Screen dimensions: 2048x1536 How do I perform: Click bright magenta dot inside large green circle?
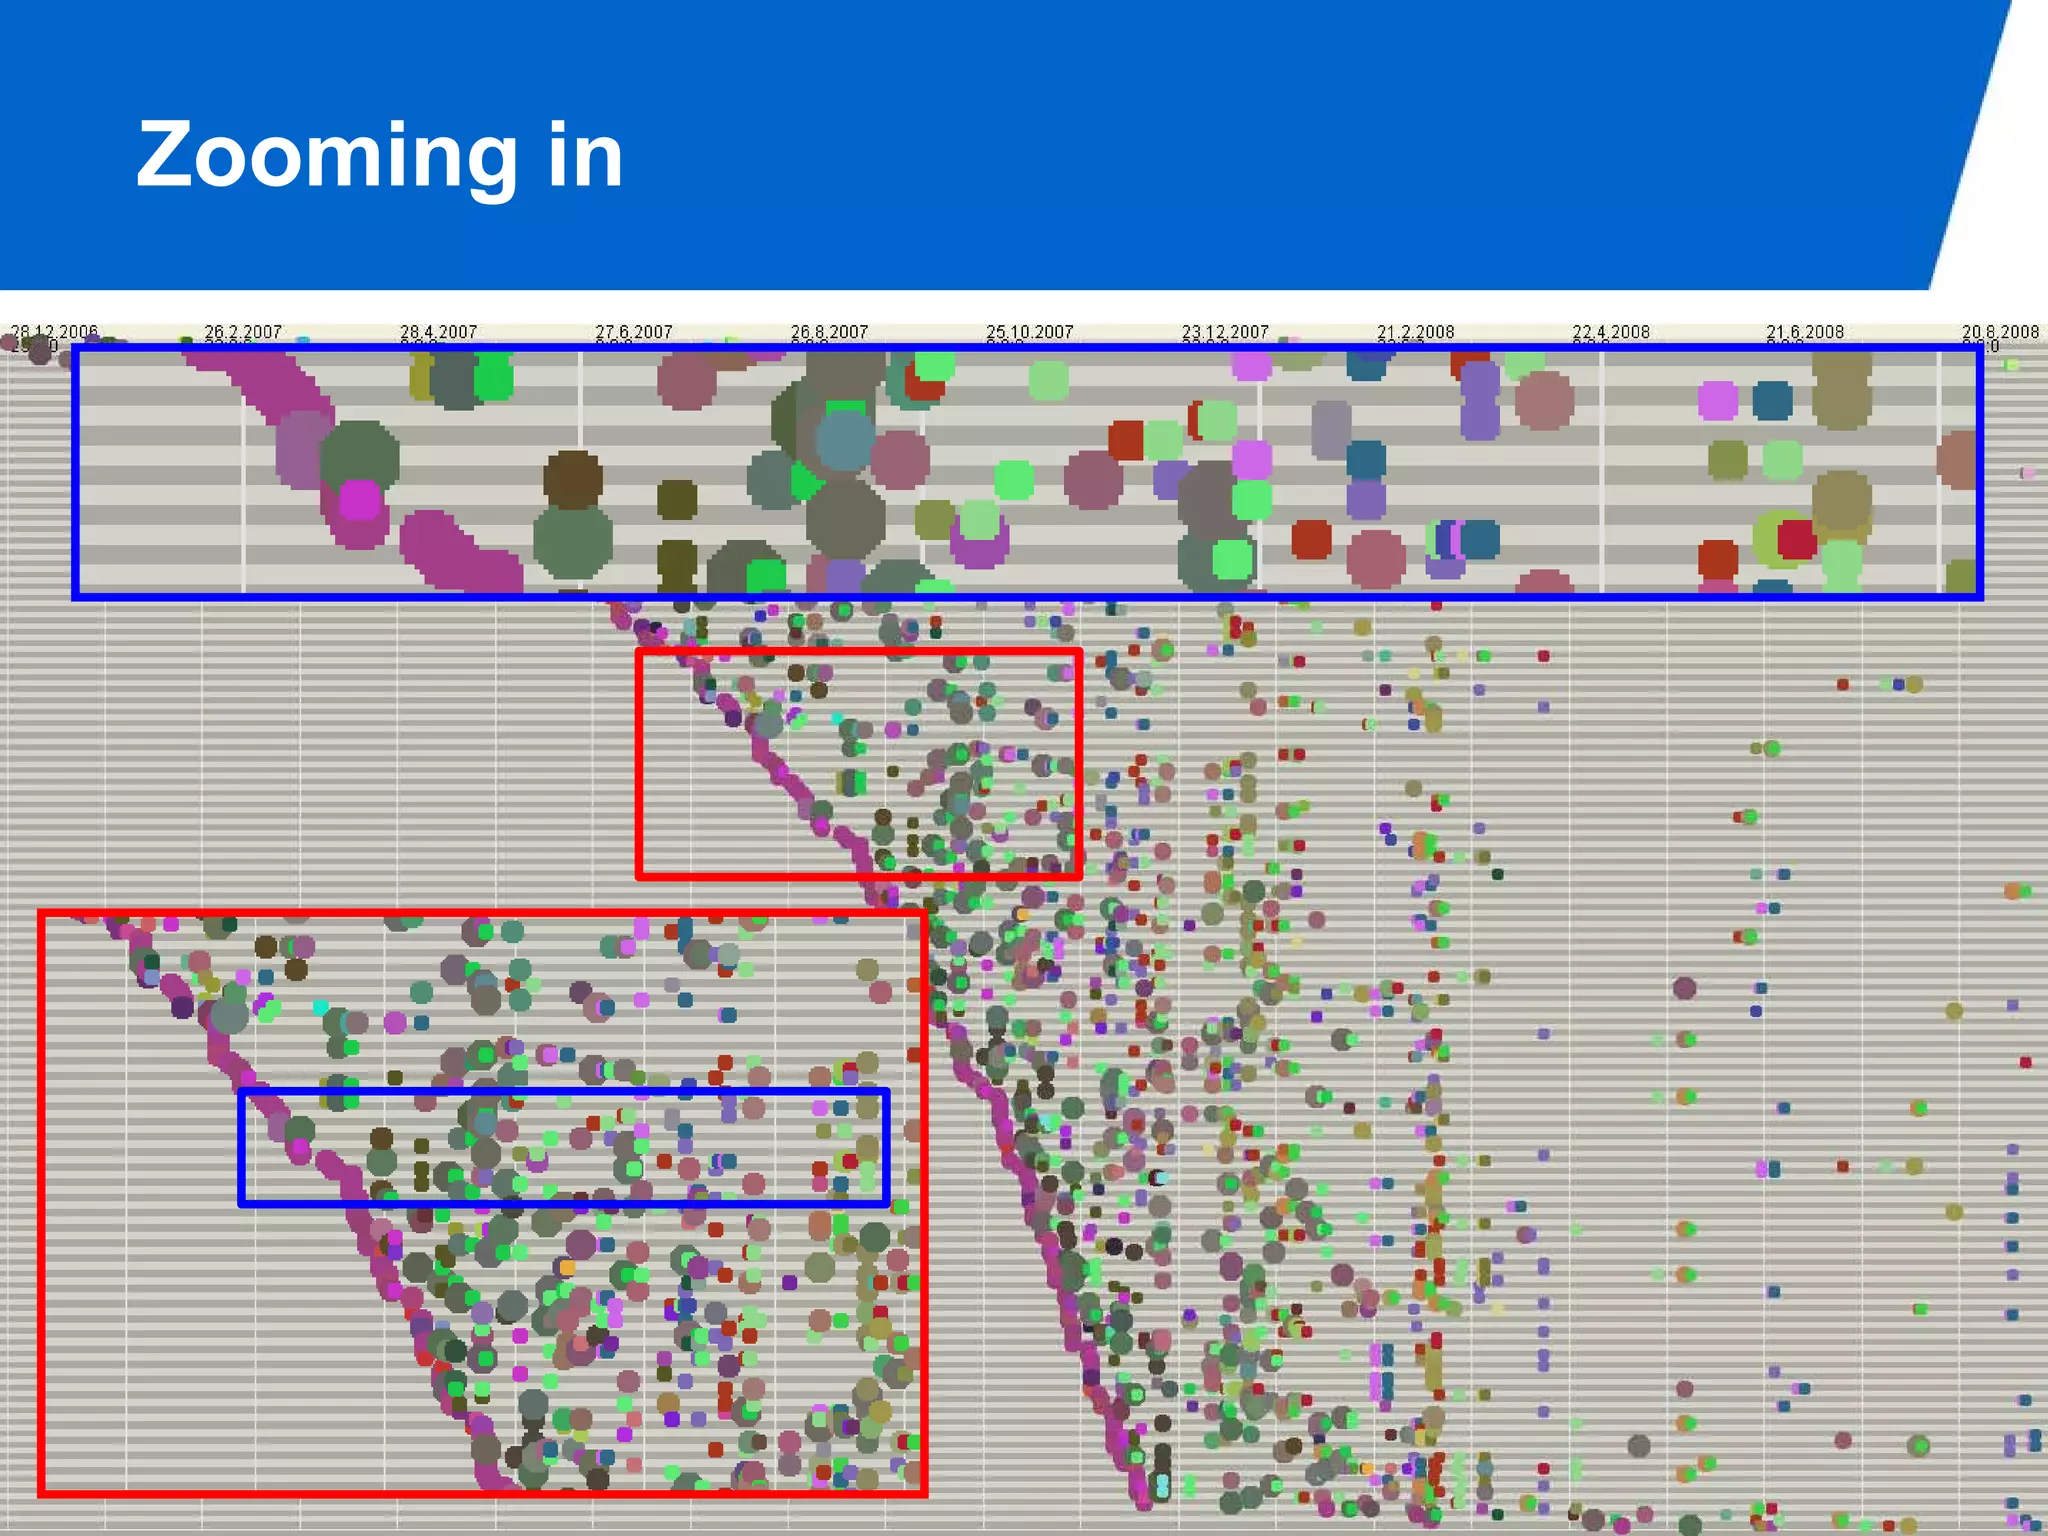tap(359, 500)
